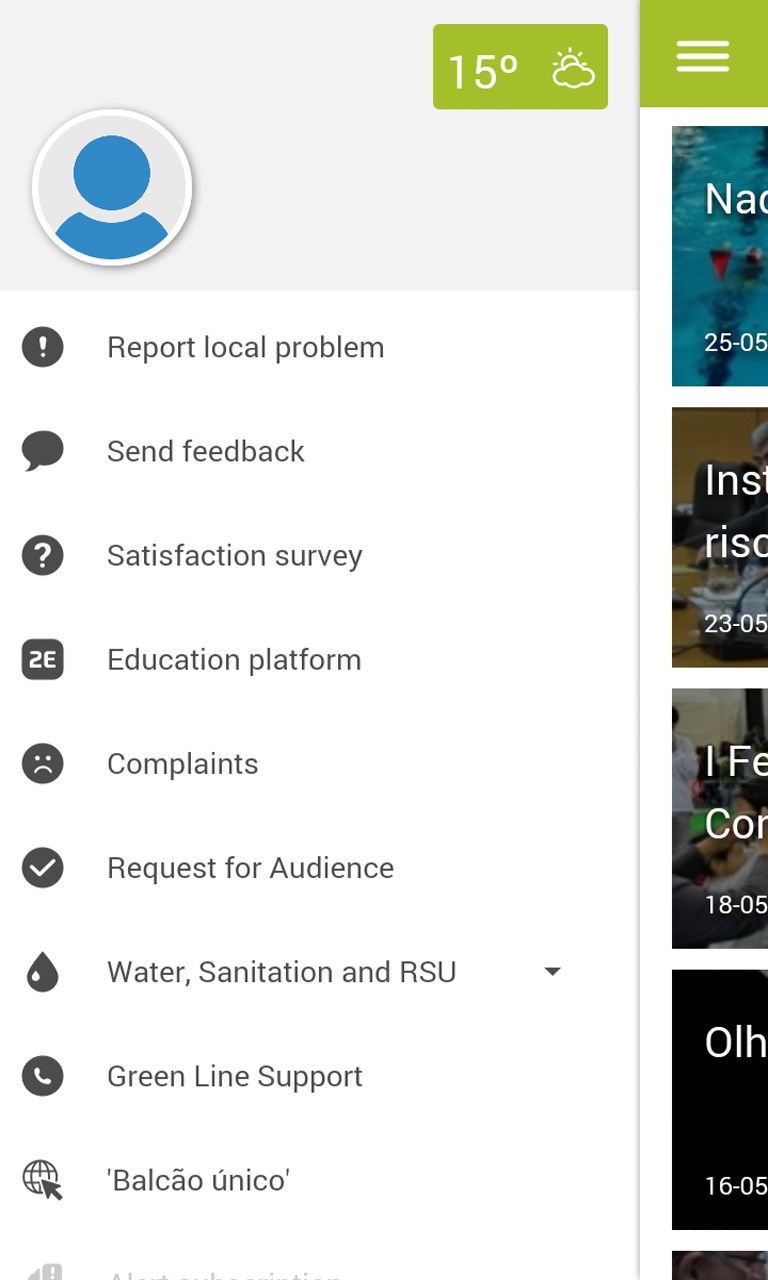Tap the question mark survey icon
This screenshot has width=768, height=1280.
coord(43,555)
